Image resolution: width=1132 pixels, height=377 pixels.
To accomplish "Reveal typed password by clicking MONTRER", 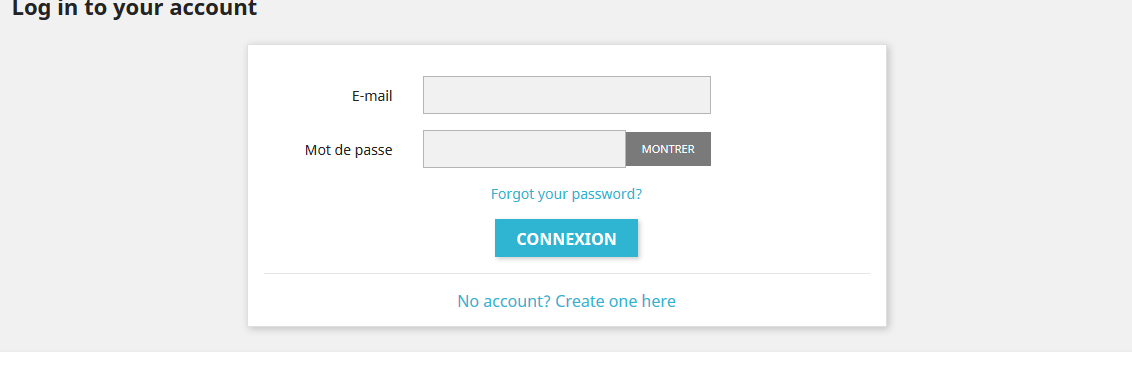I will click(668, 149).
